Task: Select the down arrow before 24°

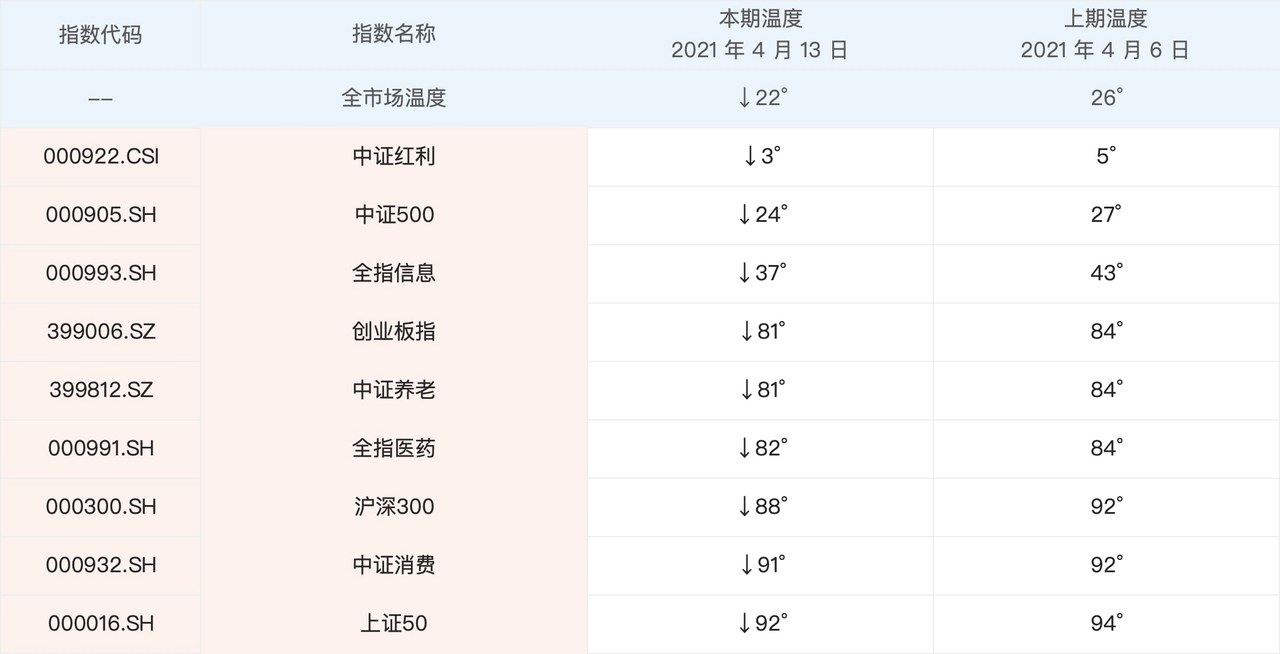Action: (744, 215)
